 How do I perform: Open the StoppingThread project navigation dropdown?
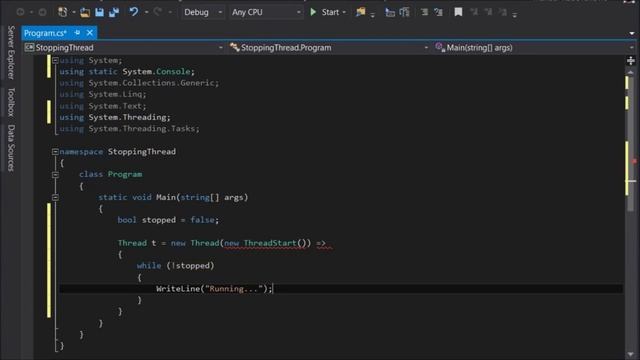pyautogui.click(x=124, y=48)
